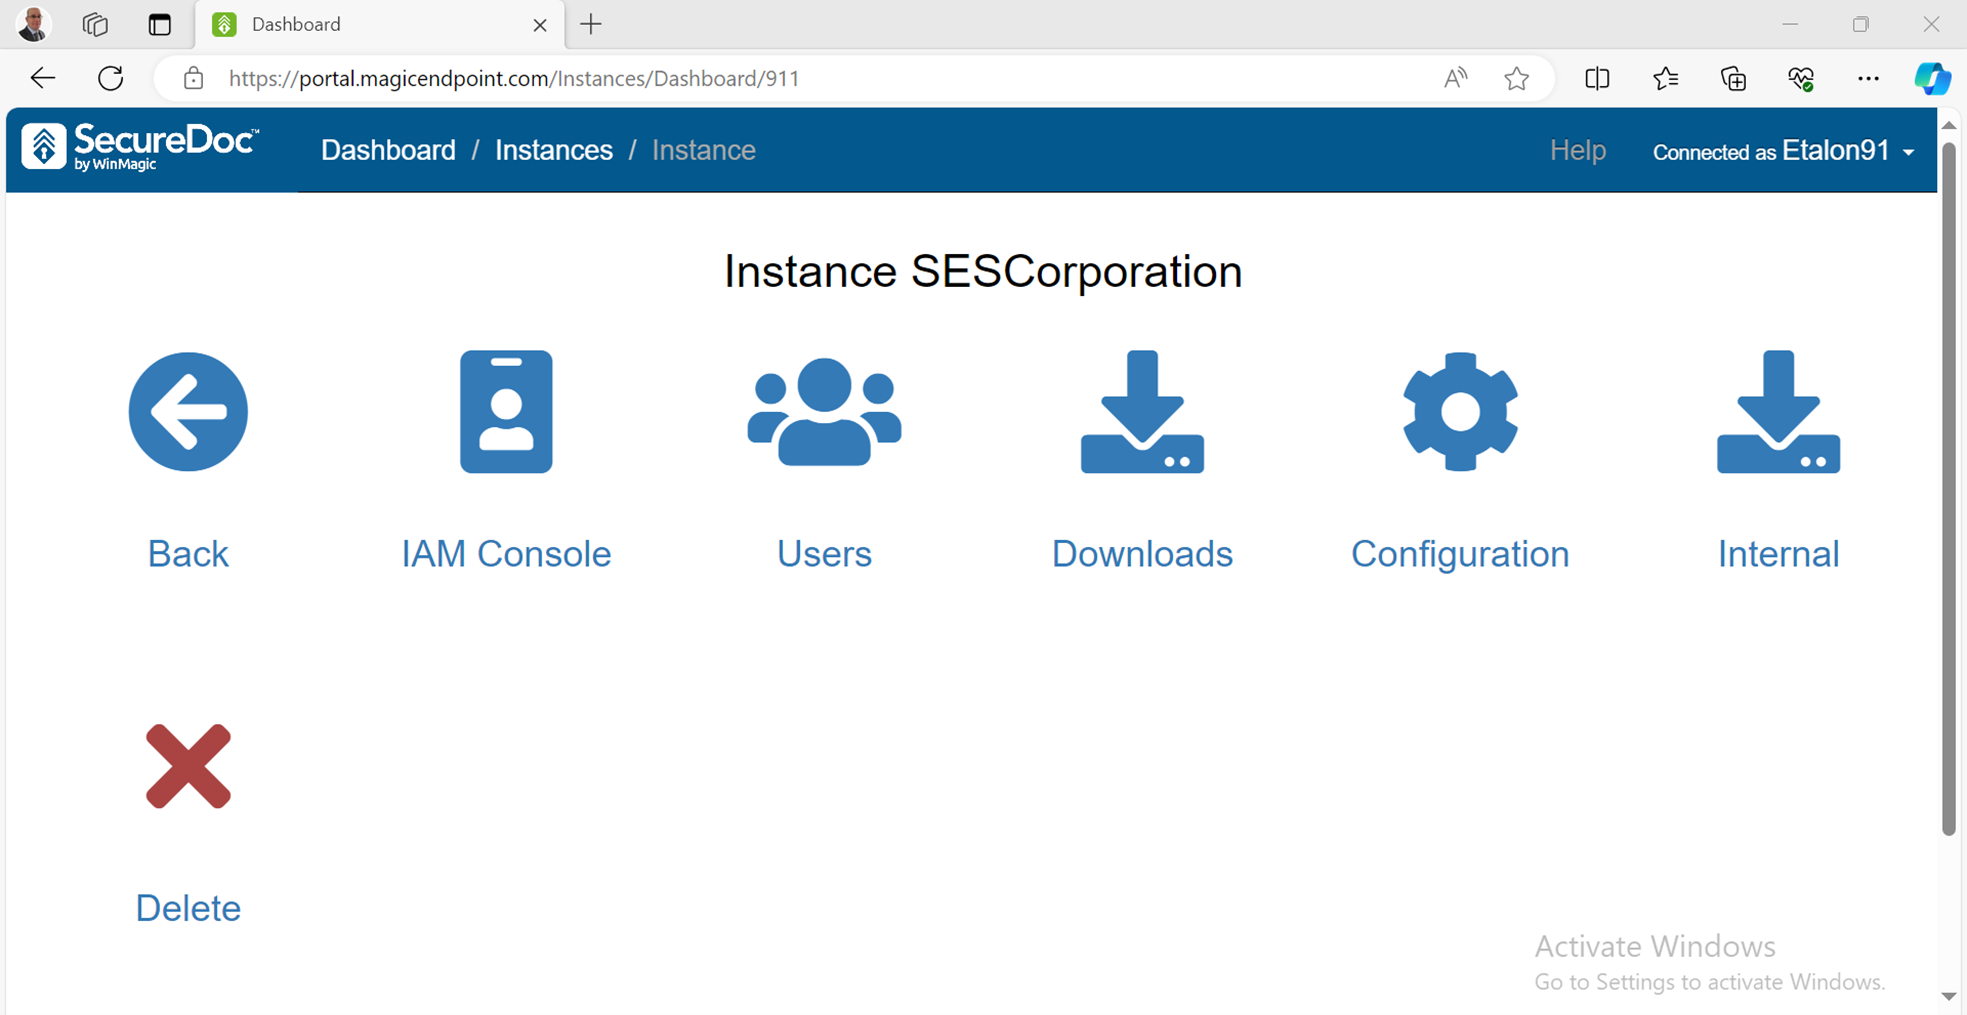Switch to the Dashboard breadcrumb
The image size is (1967, 1015).
click(388, 150)
